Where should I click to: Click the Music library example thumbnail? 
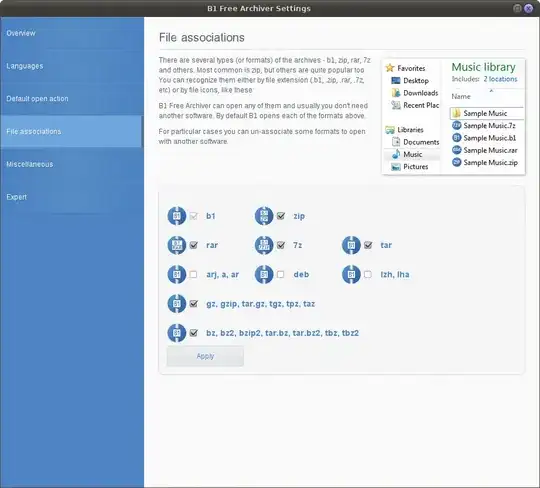click(454, 117)
